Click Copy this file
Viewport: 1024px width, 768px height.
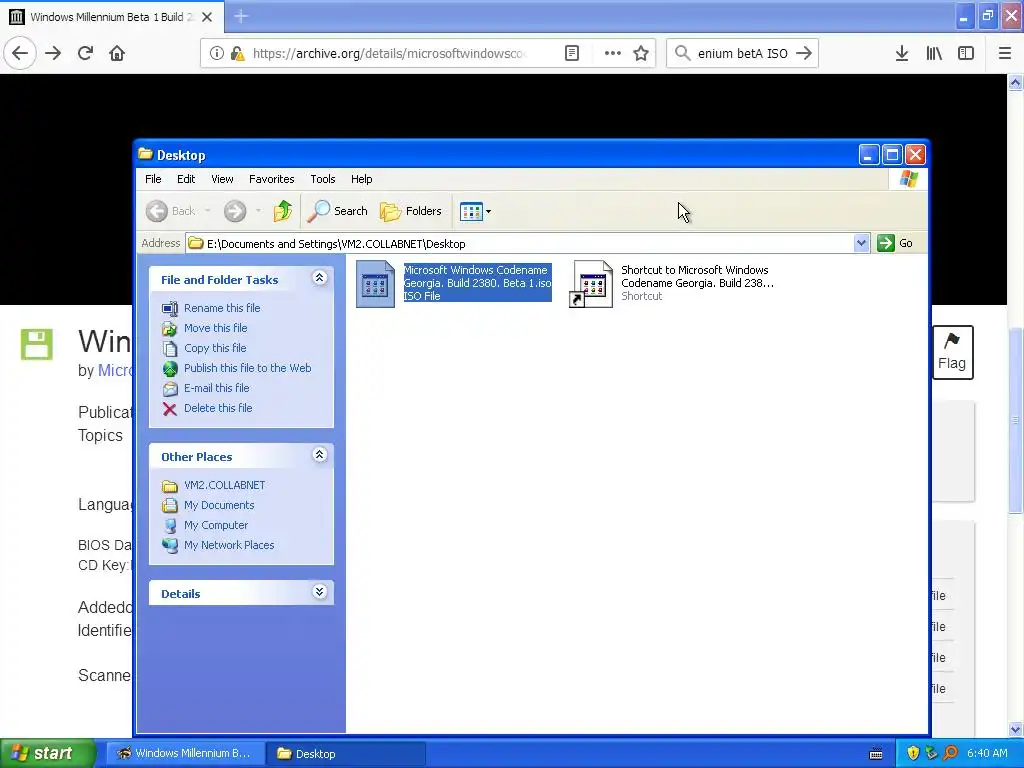point(215,348)
